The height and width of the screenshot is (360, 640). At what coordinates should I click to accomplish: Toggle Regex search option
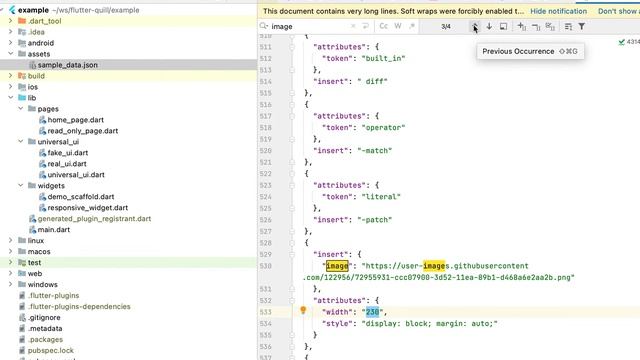412,26
